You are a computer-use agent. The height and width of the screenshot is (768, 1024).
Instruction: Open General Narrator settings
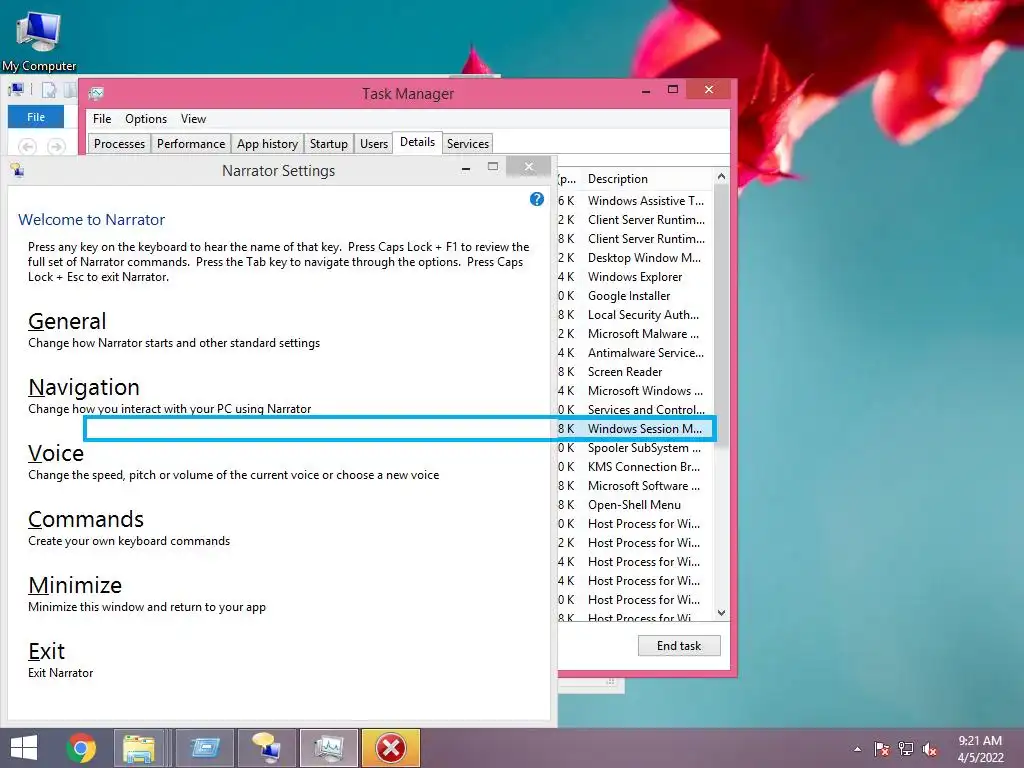pos(67,321)
